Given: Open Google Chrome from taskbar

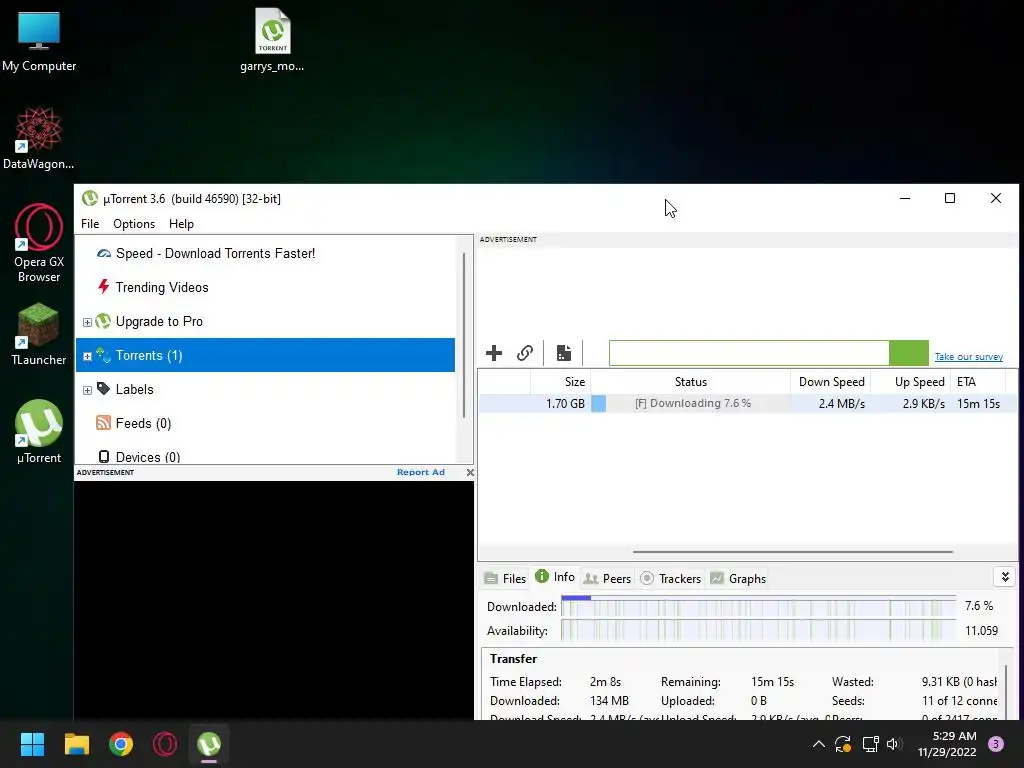Looking at the screenshot, I should [121, 744].
